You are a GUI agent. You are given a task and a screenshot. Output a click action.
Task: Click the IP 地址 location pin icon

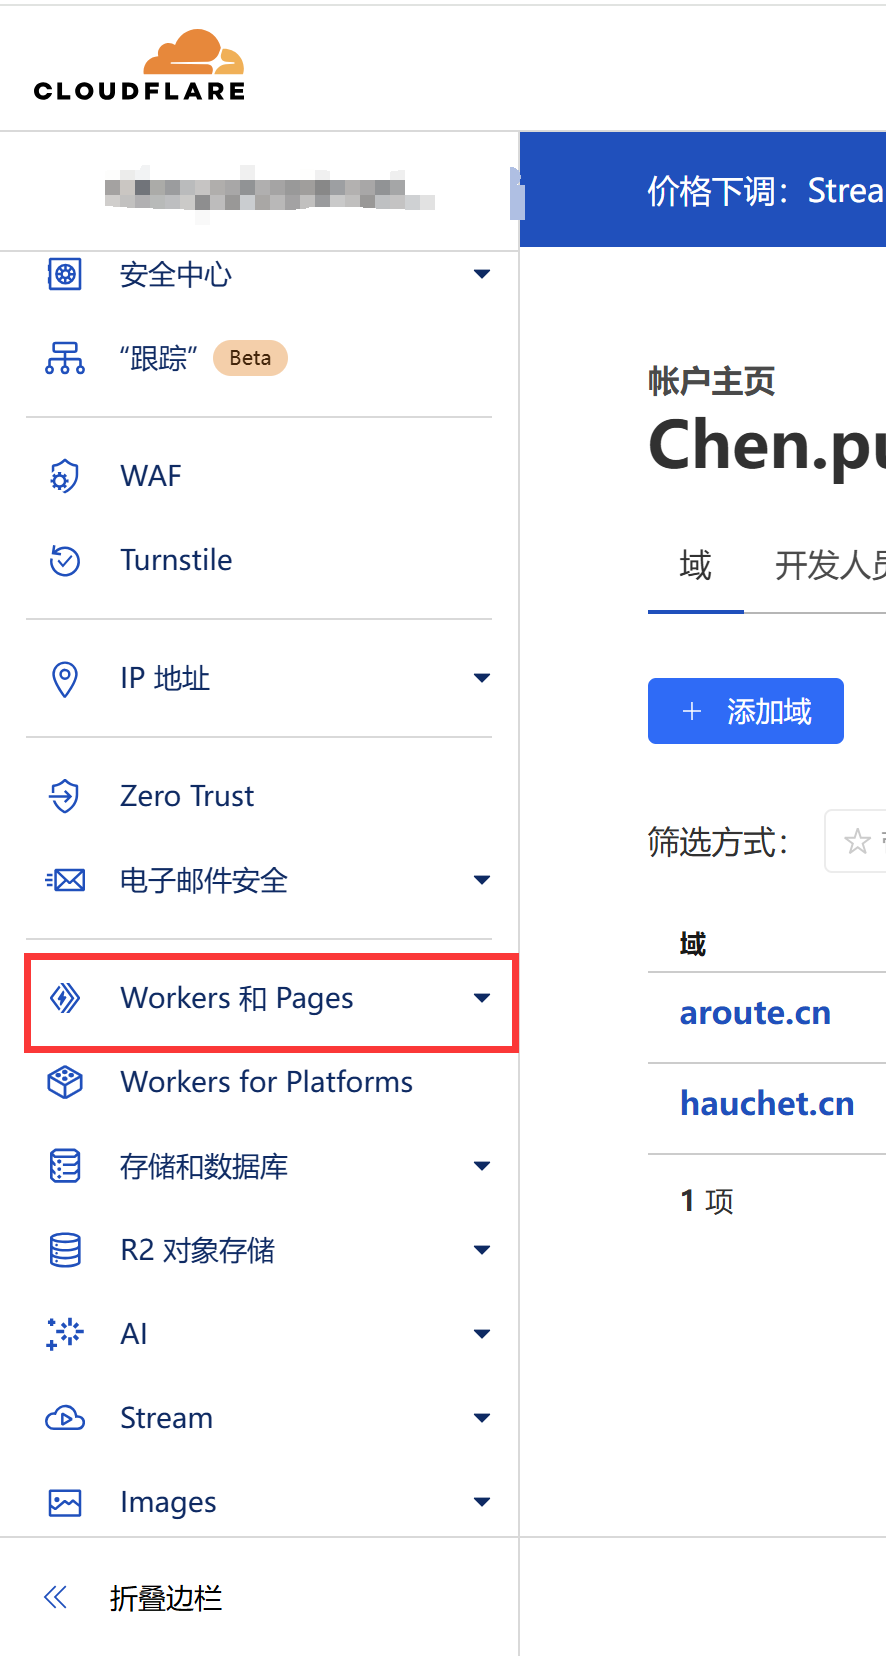coord(65,678)
